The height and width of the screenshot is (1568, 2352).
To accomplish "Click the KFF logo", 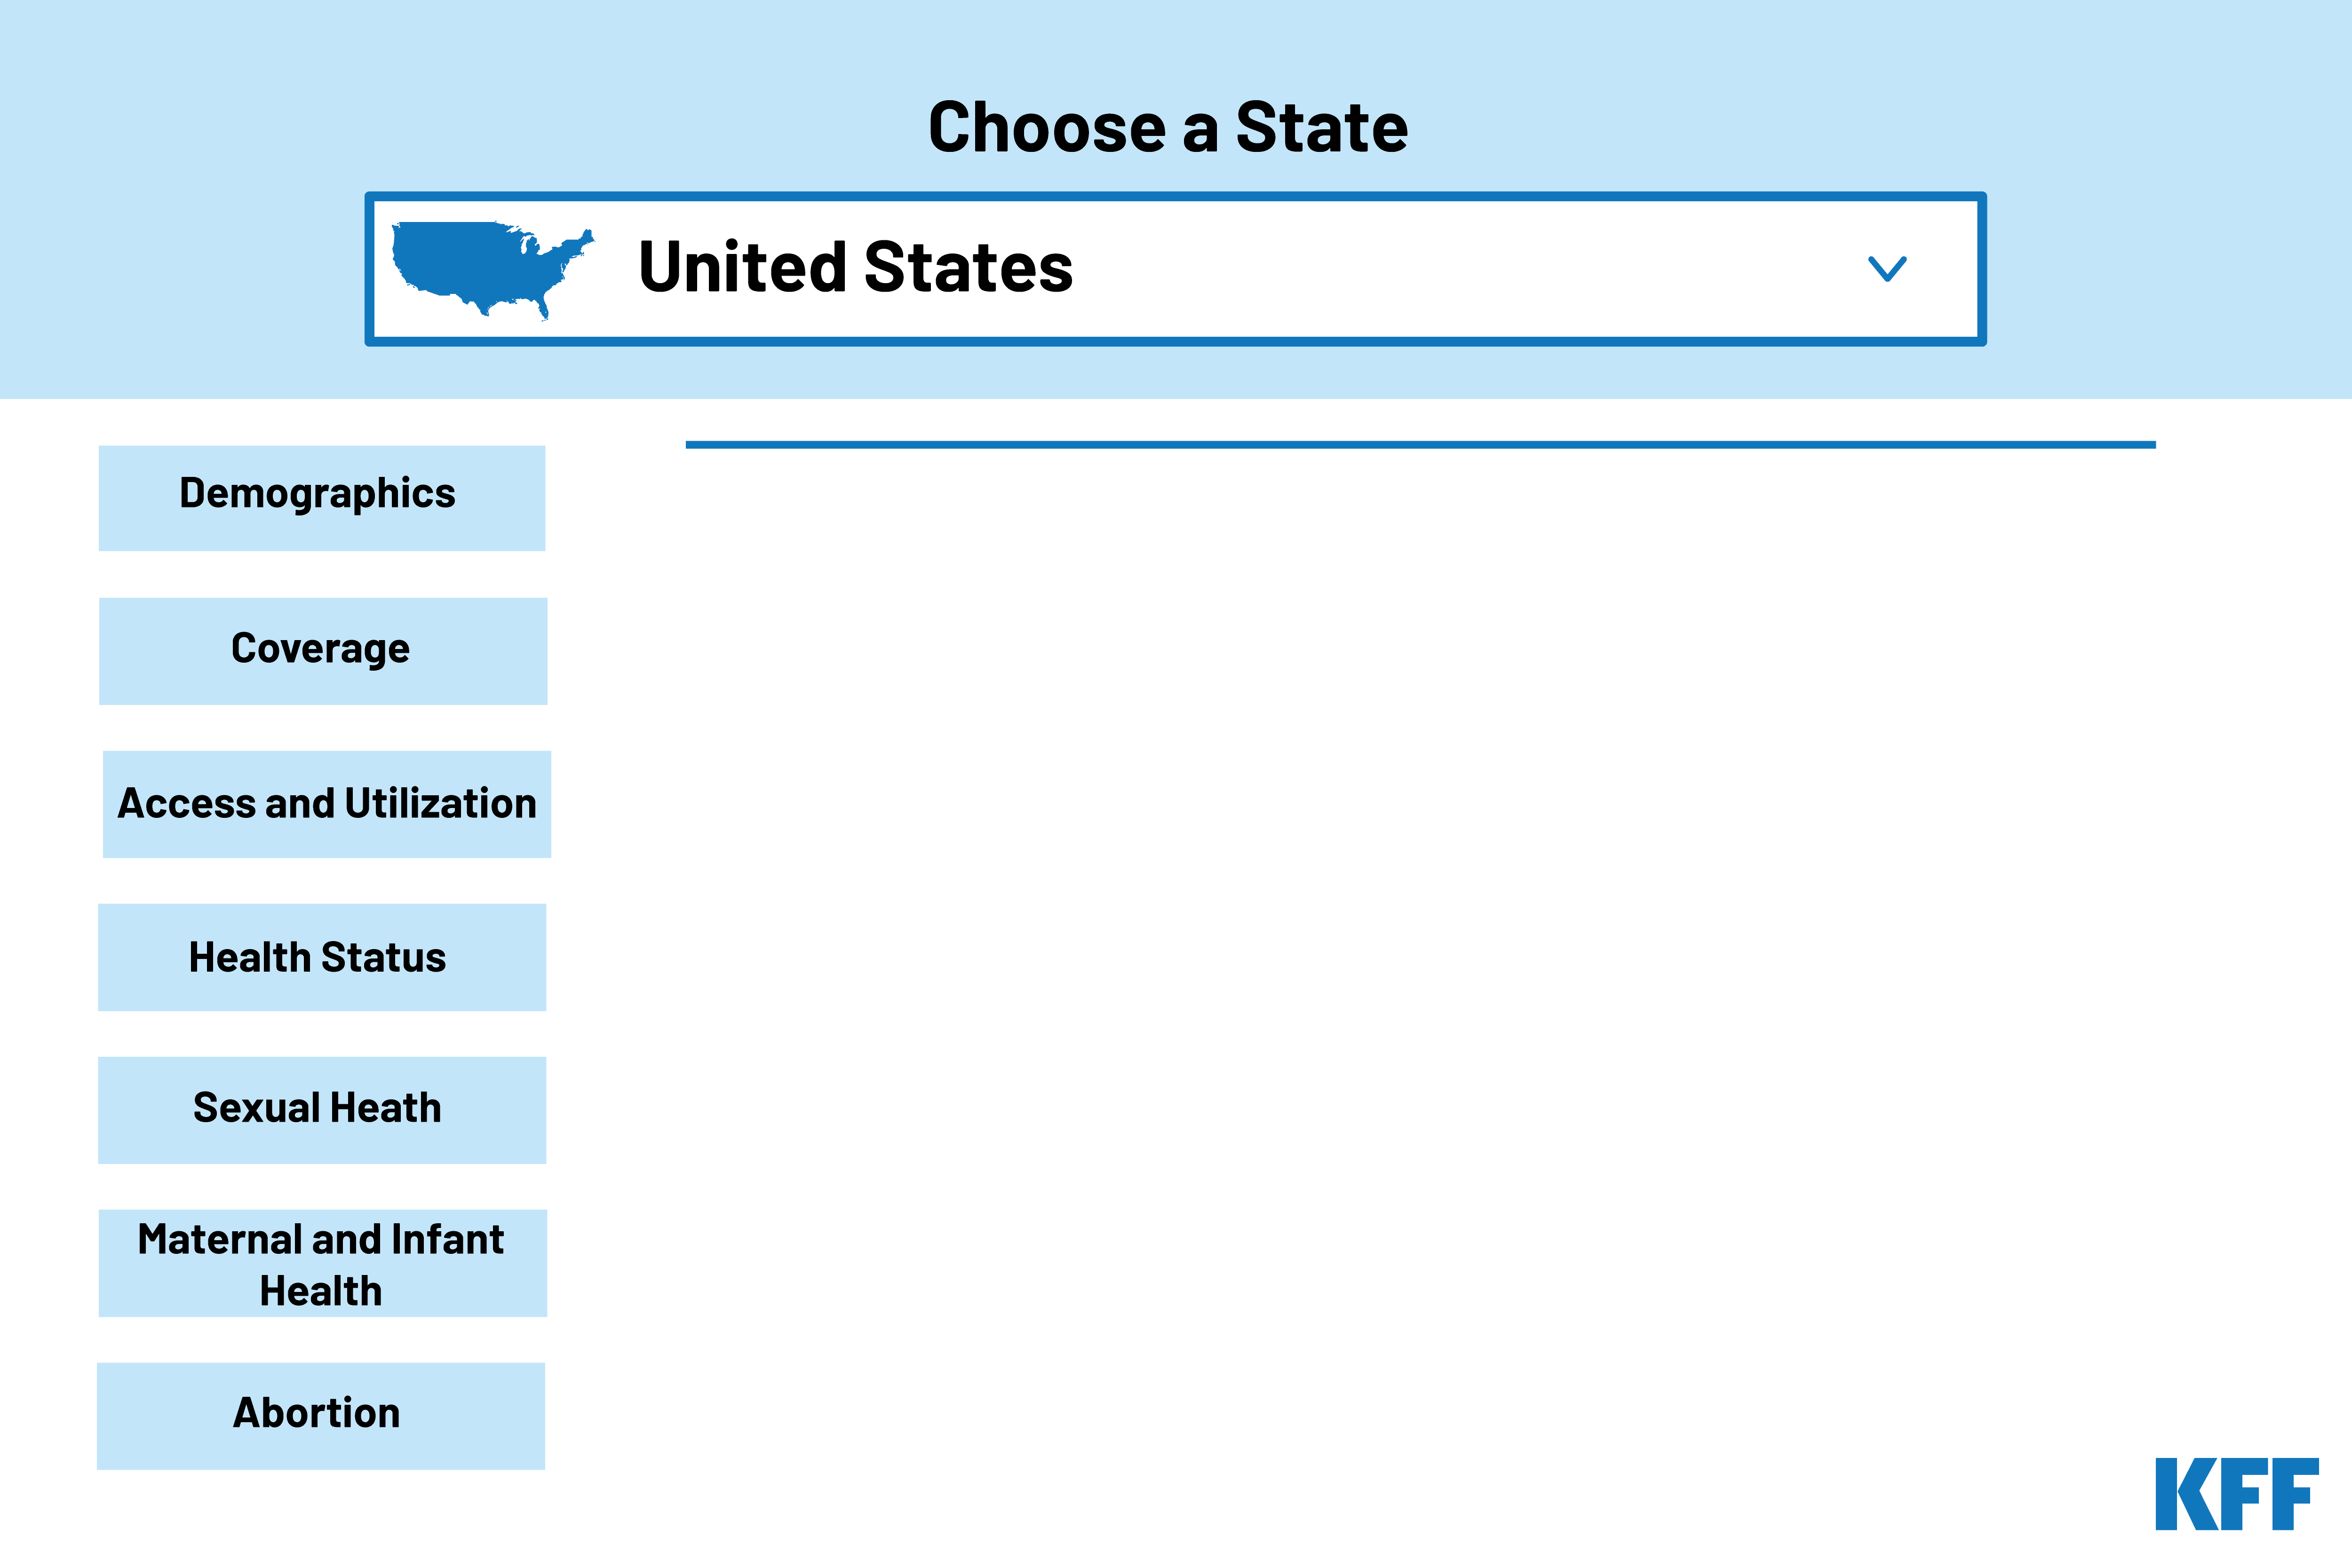I will [2236, 1494].
